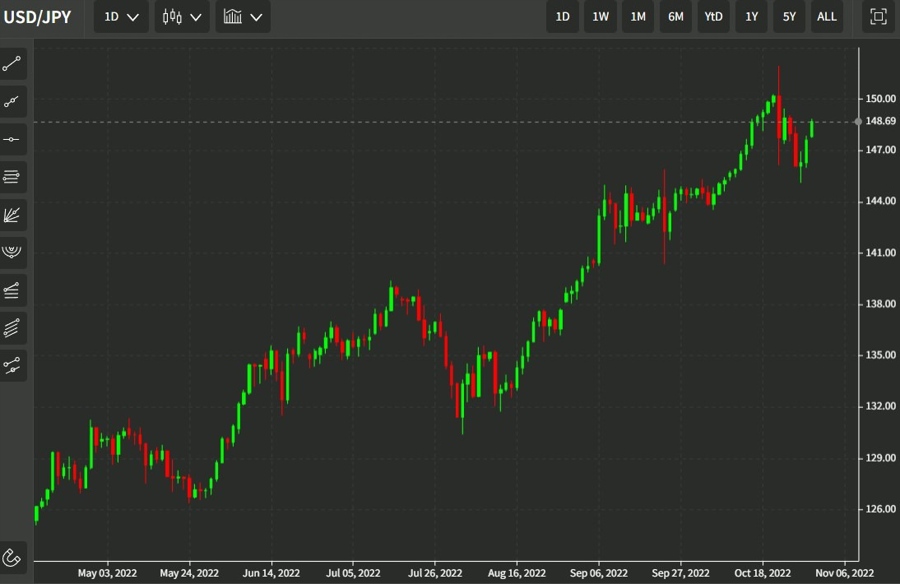Select the horizontal line tool
The width and height of the screenshot is (900, 584).
(12, 140)
